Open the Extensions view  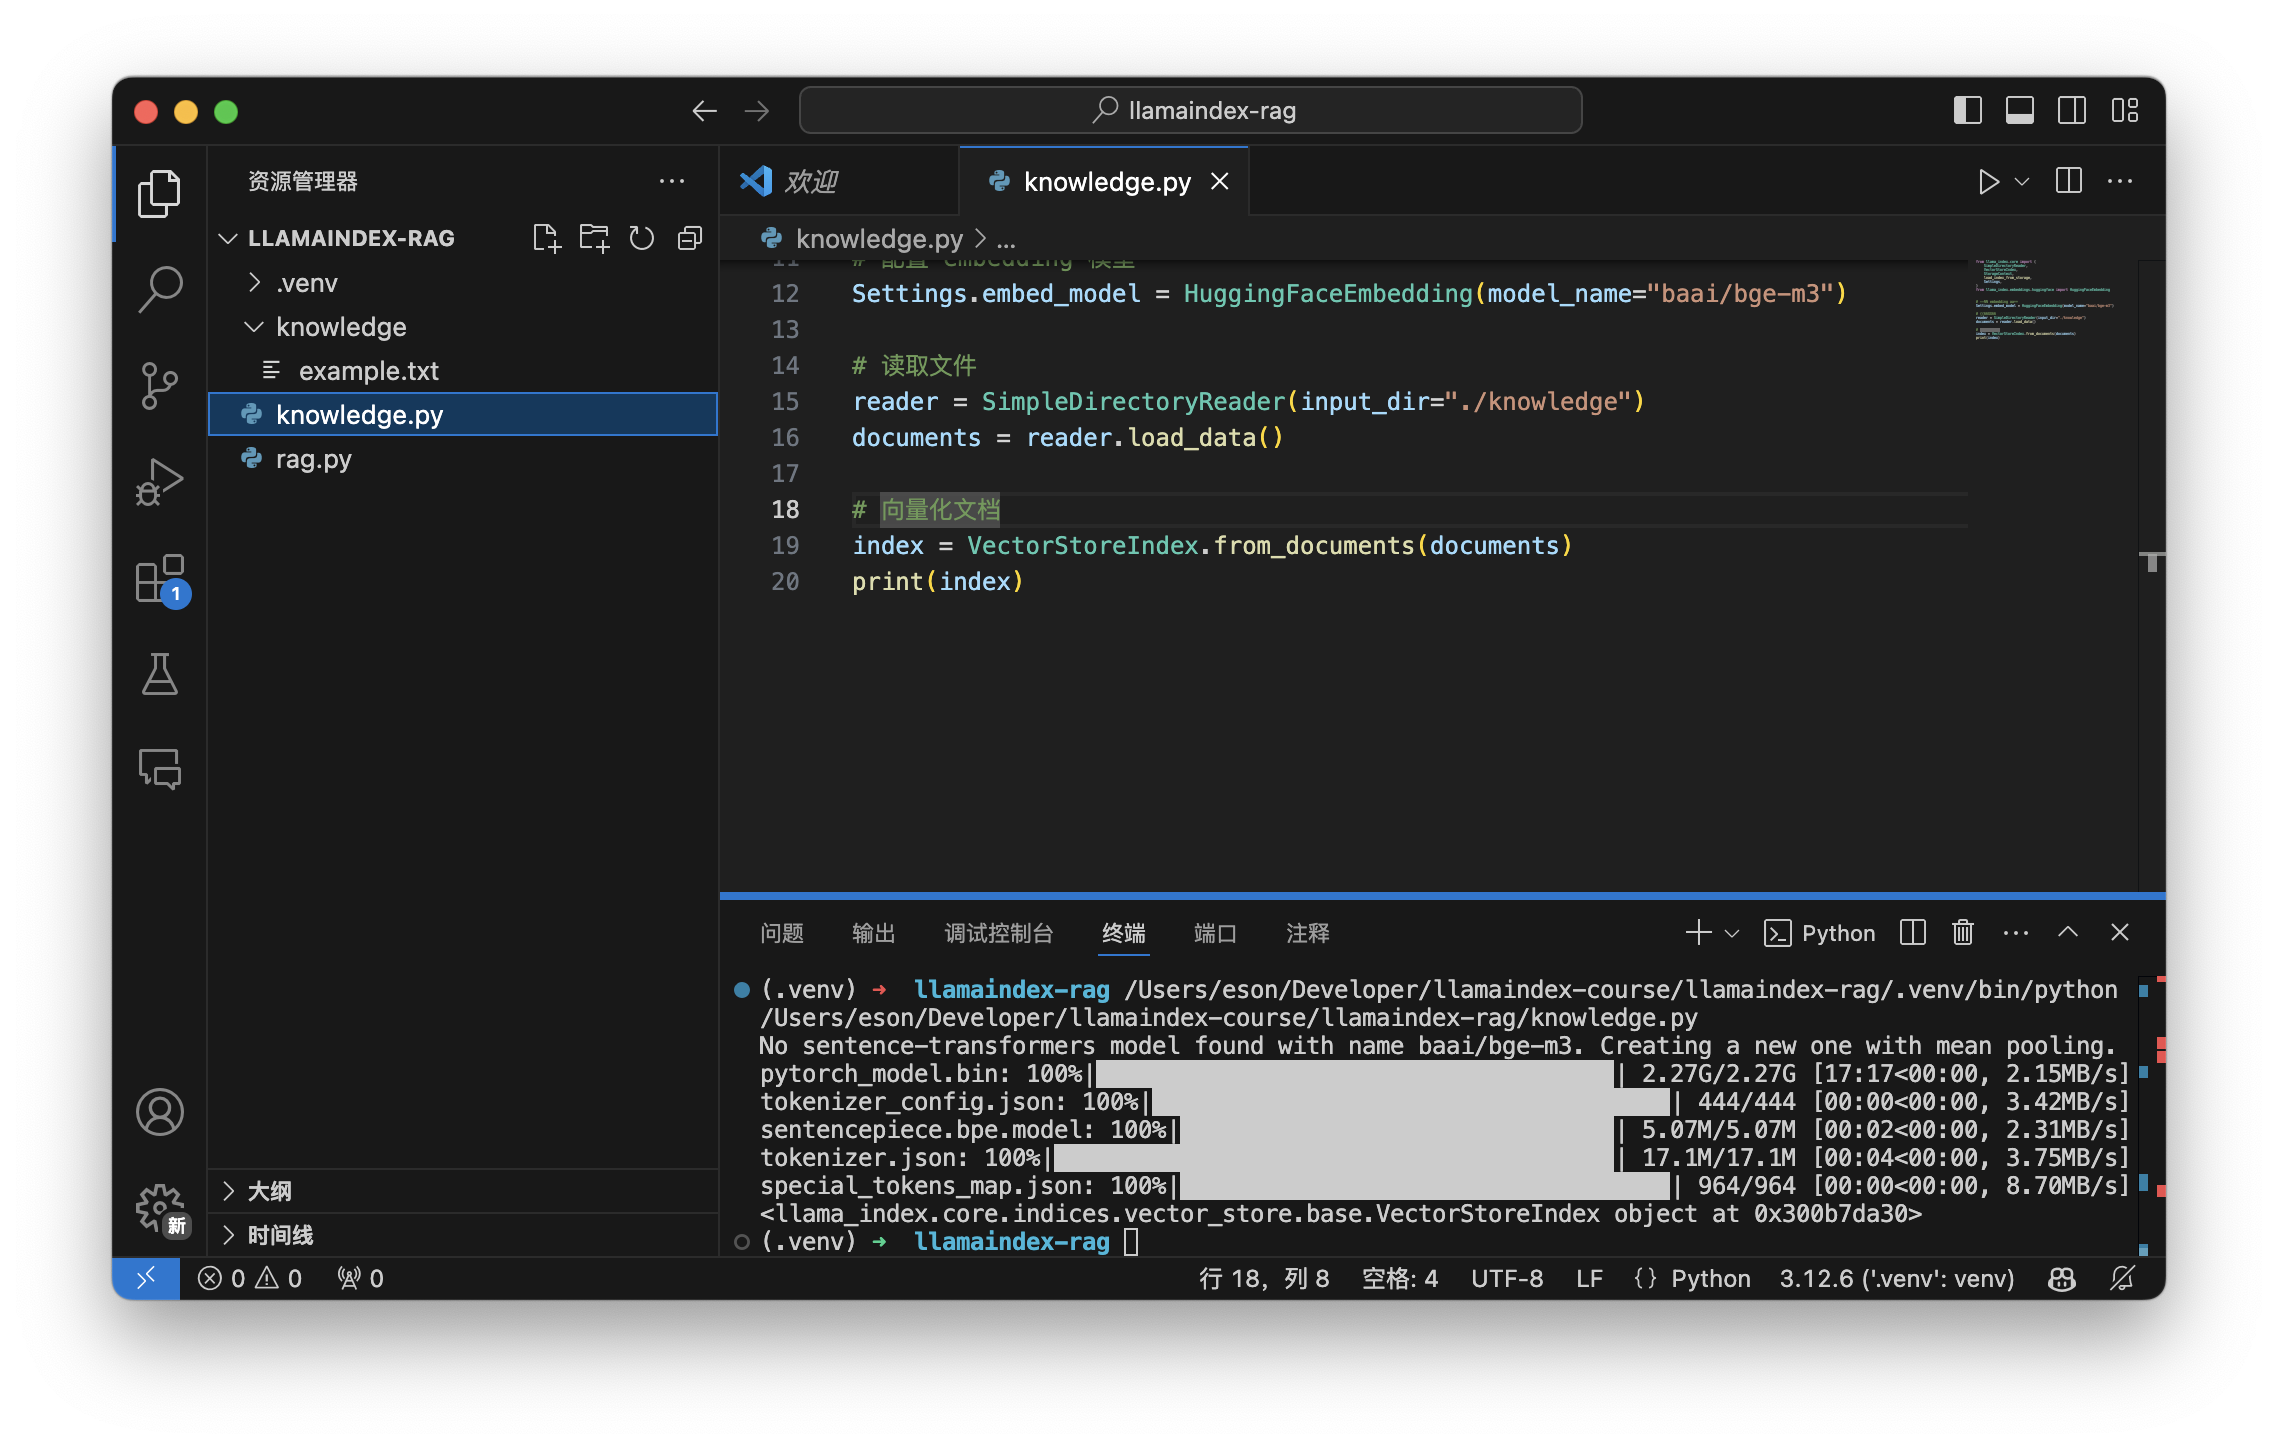159,578
